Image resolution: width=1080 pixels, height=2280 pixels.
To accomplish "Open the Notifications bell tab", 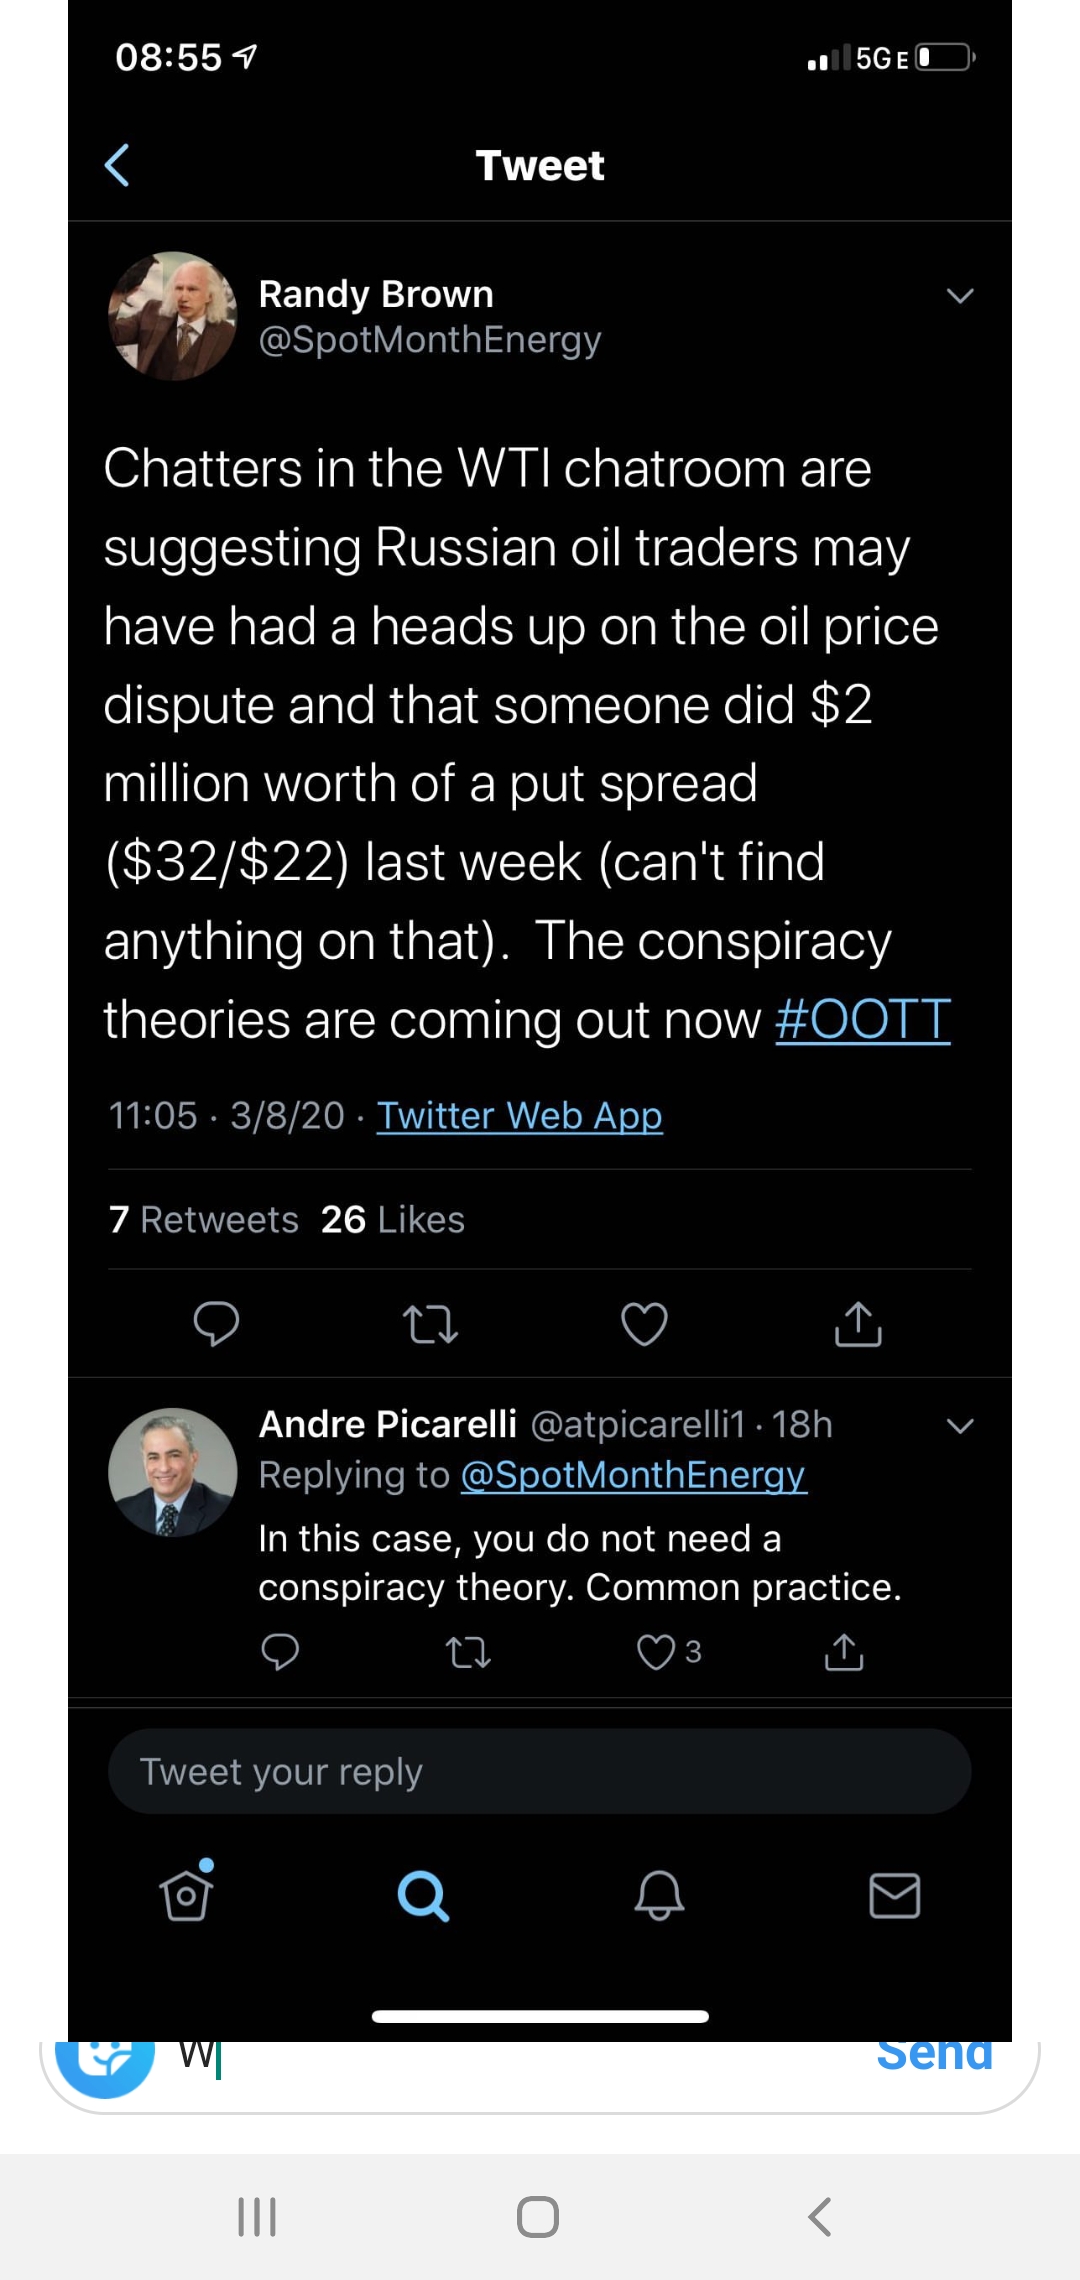I will (x=659, y=1895).
